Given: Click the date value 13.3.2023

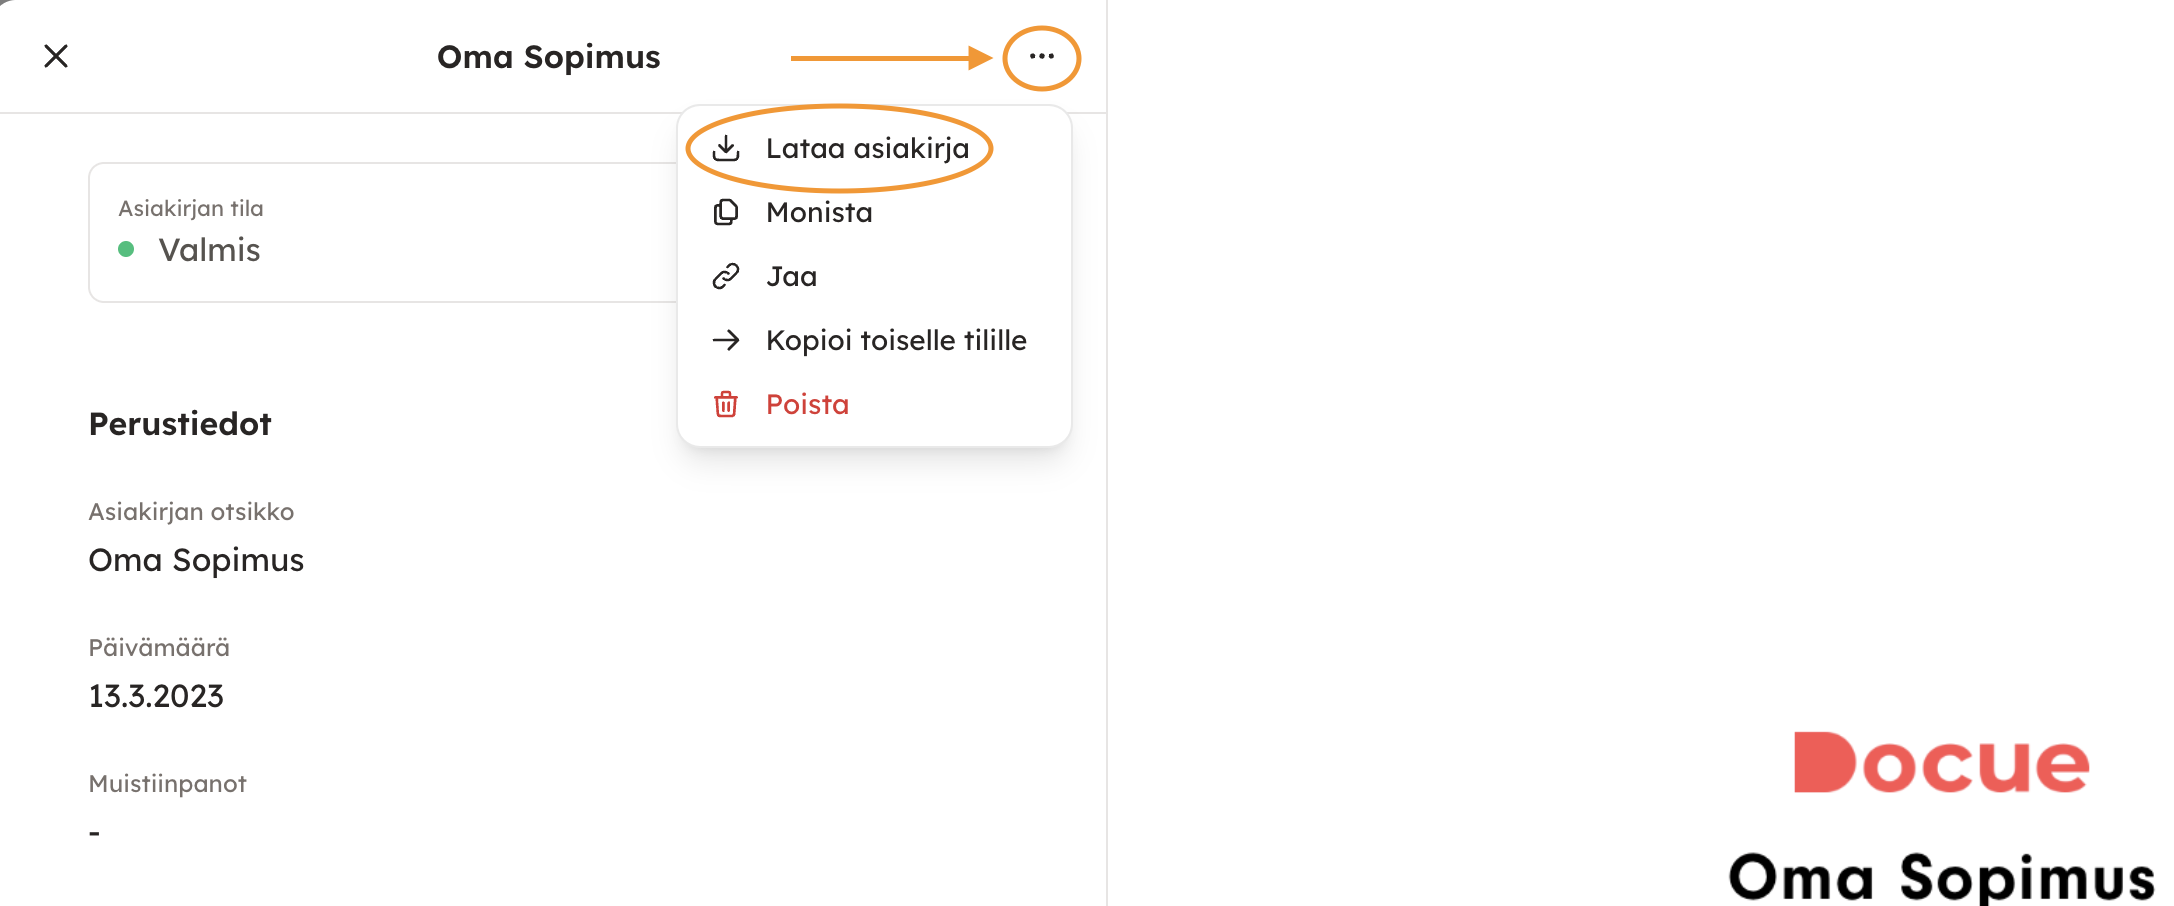Looking at the screenshot, I should tap(156, 696).
